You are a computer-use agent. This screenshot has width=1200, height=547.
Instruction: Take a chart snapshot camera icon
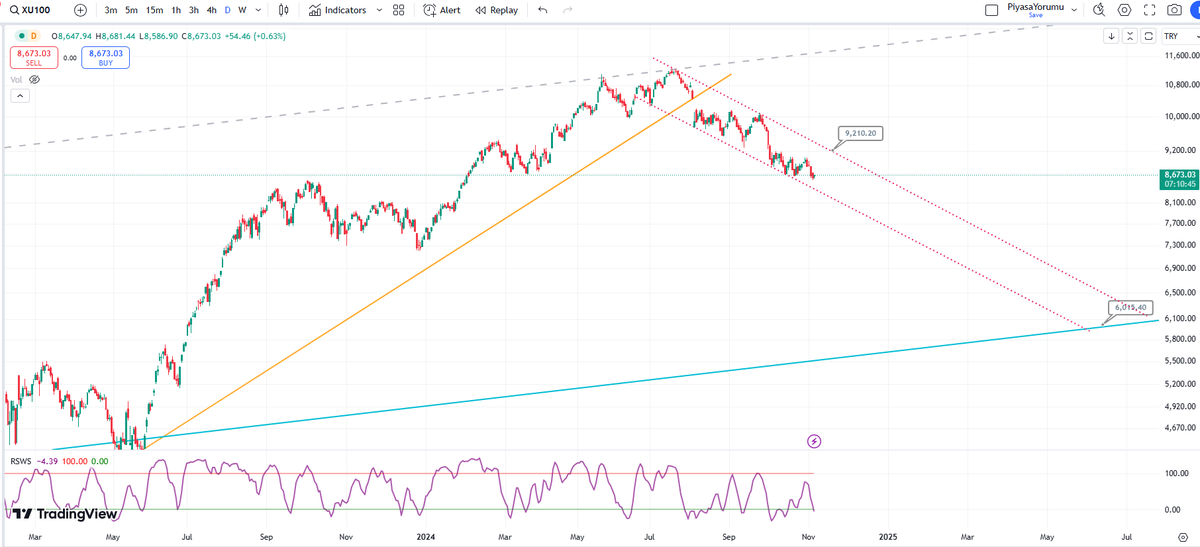point(1173,10)
